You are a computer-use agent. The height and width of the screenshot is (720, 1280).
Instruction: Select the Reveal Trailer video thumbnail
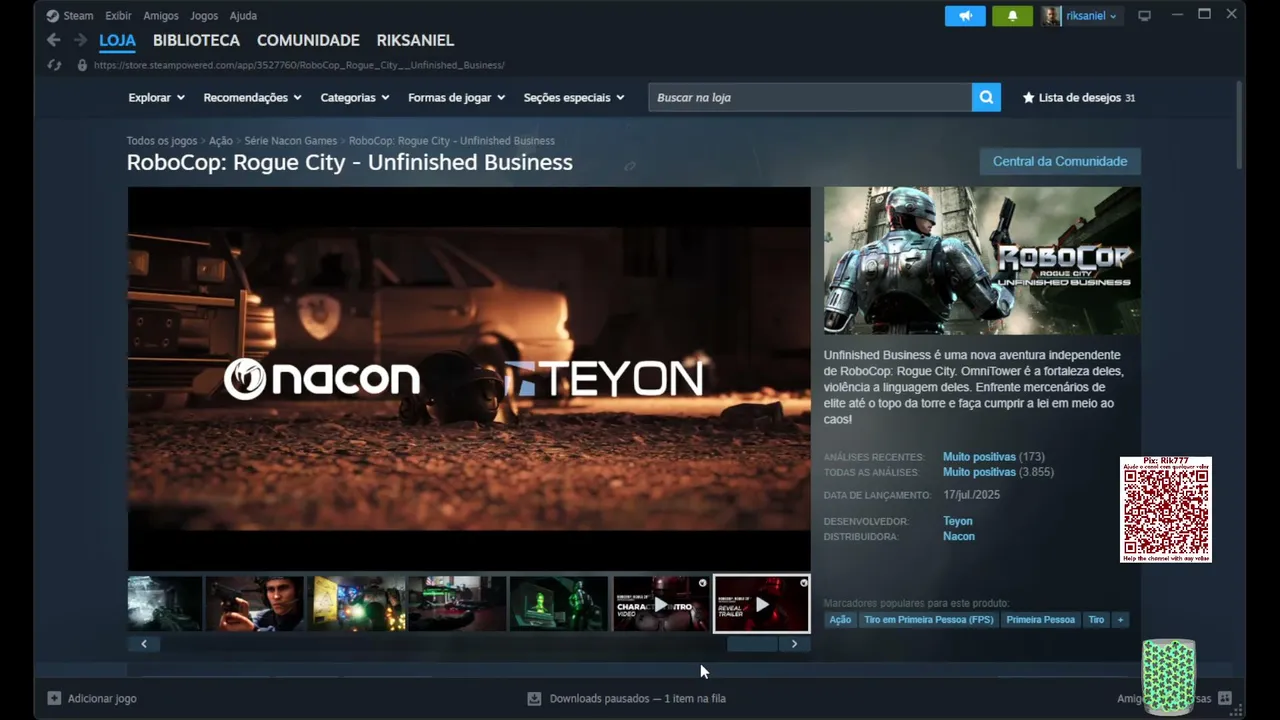point(762,604)
